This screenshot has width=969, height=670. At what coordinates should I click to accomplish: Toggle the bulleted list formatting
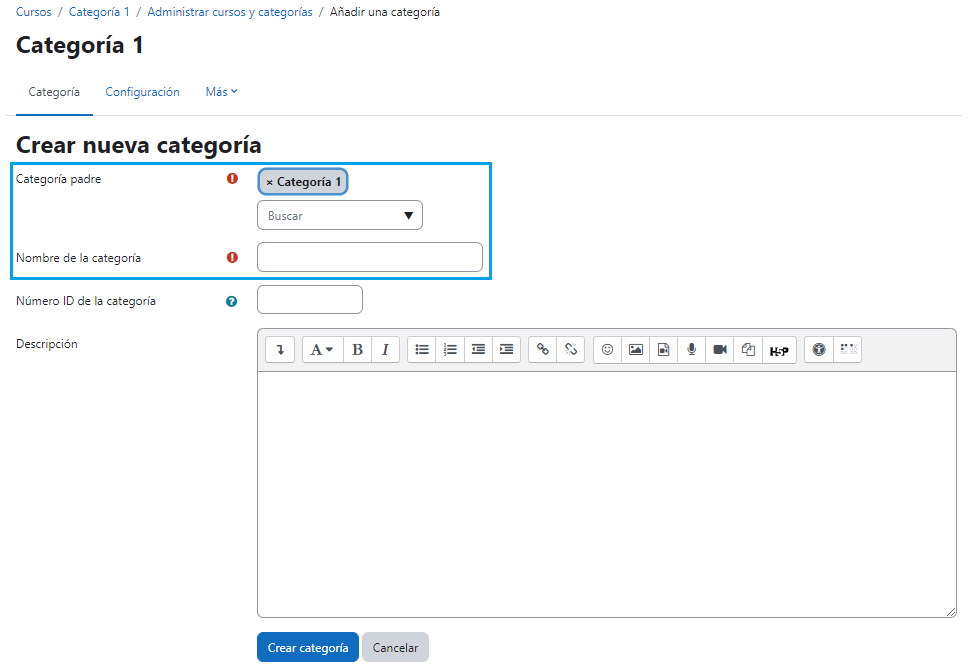[x=421, y=349]
